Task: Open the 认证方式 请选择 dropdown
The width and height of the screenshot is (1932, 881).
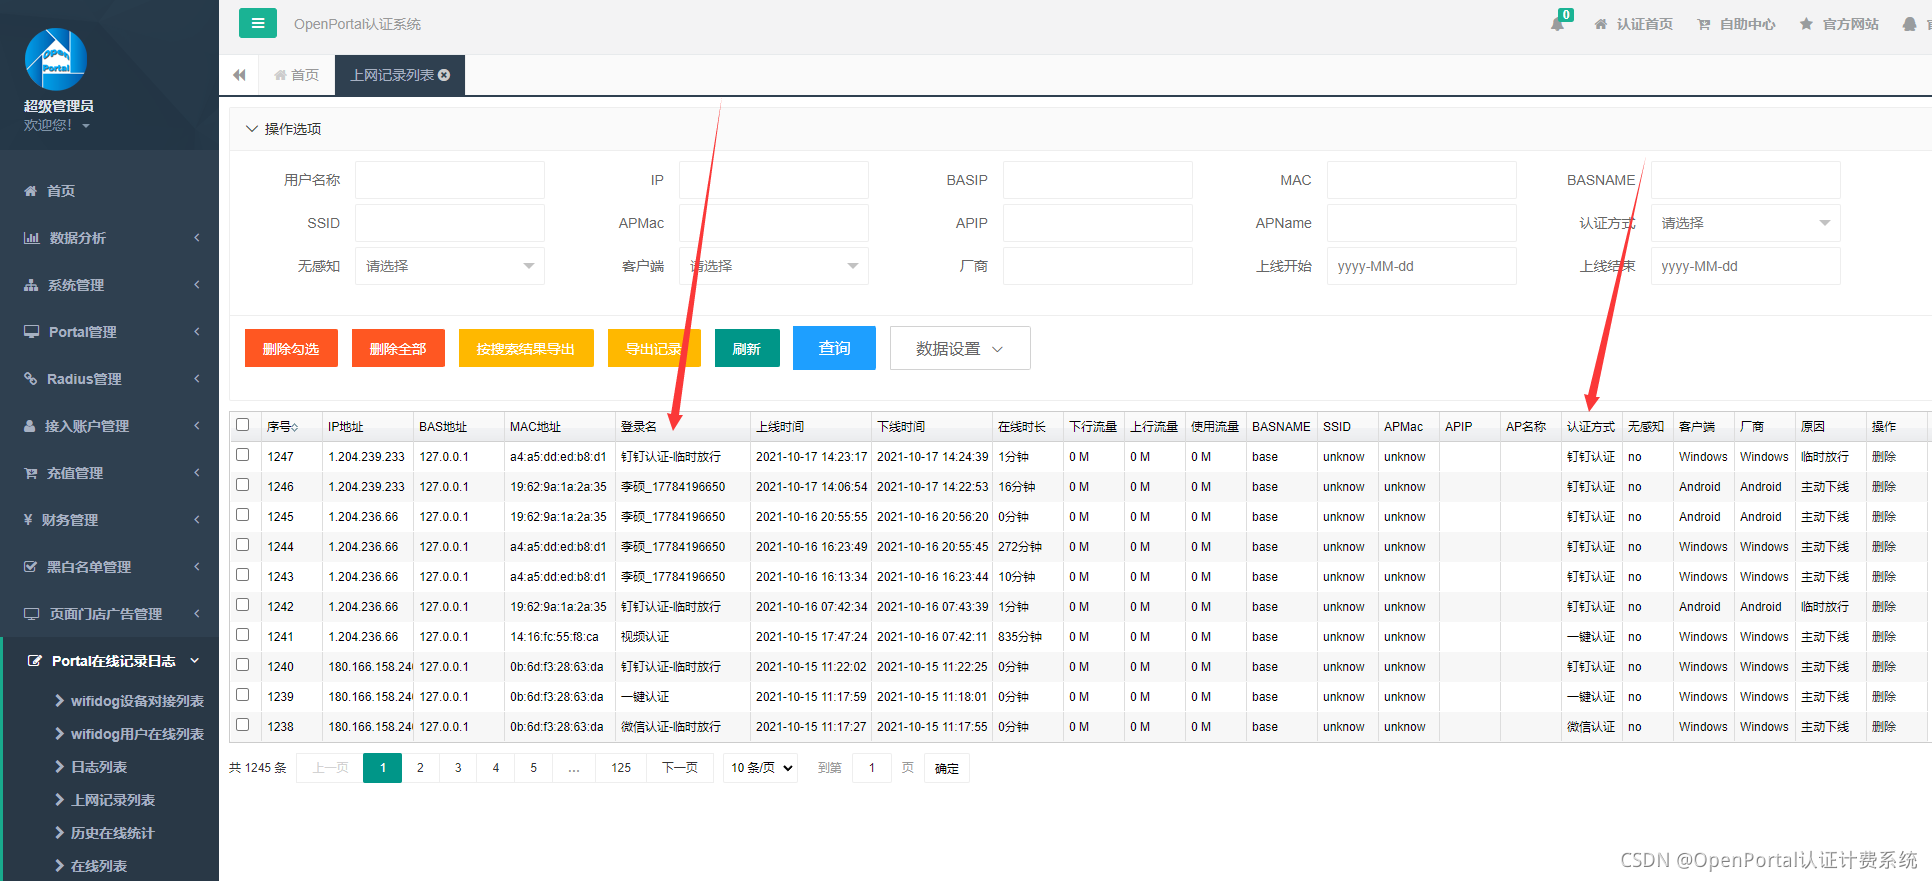Action: pyautogui.click(x=1745, y=223)
